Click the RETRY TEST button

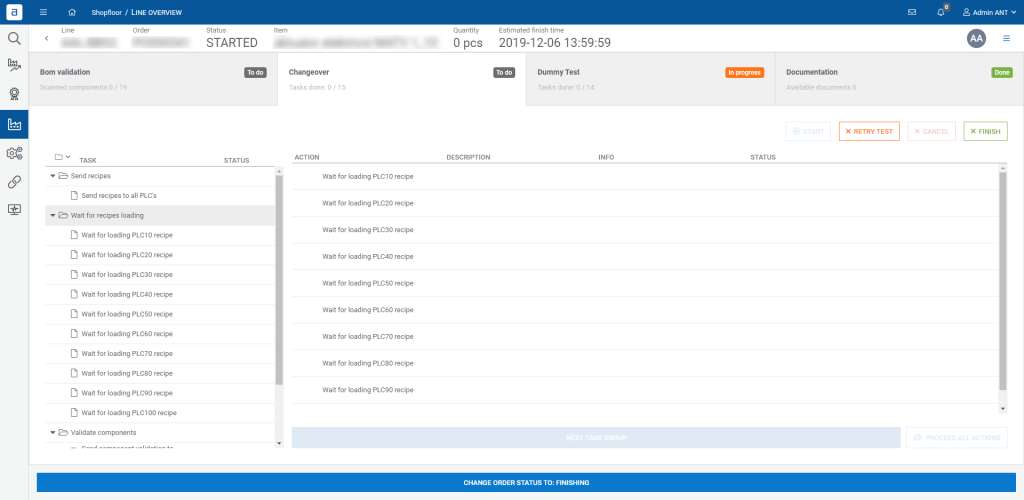coord(869,131)
